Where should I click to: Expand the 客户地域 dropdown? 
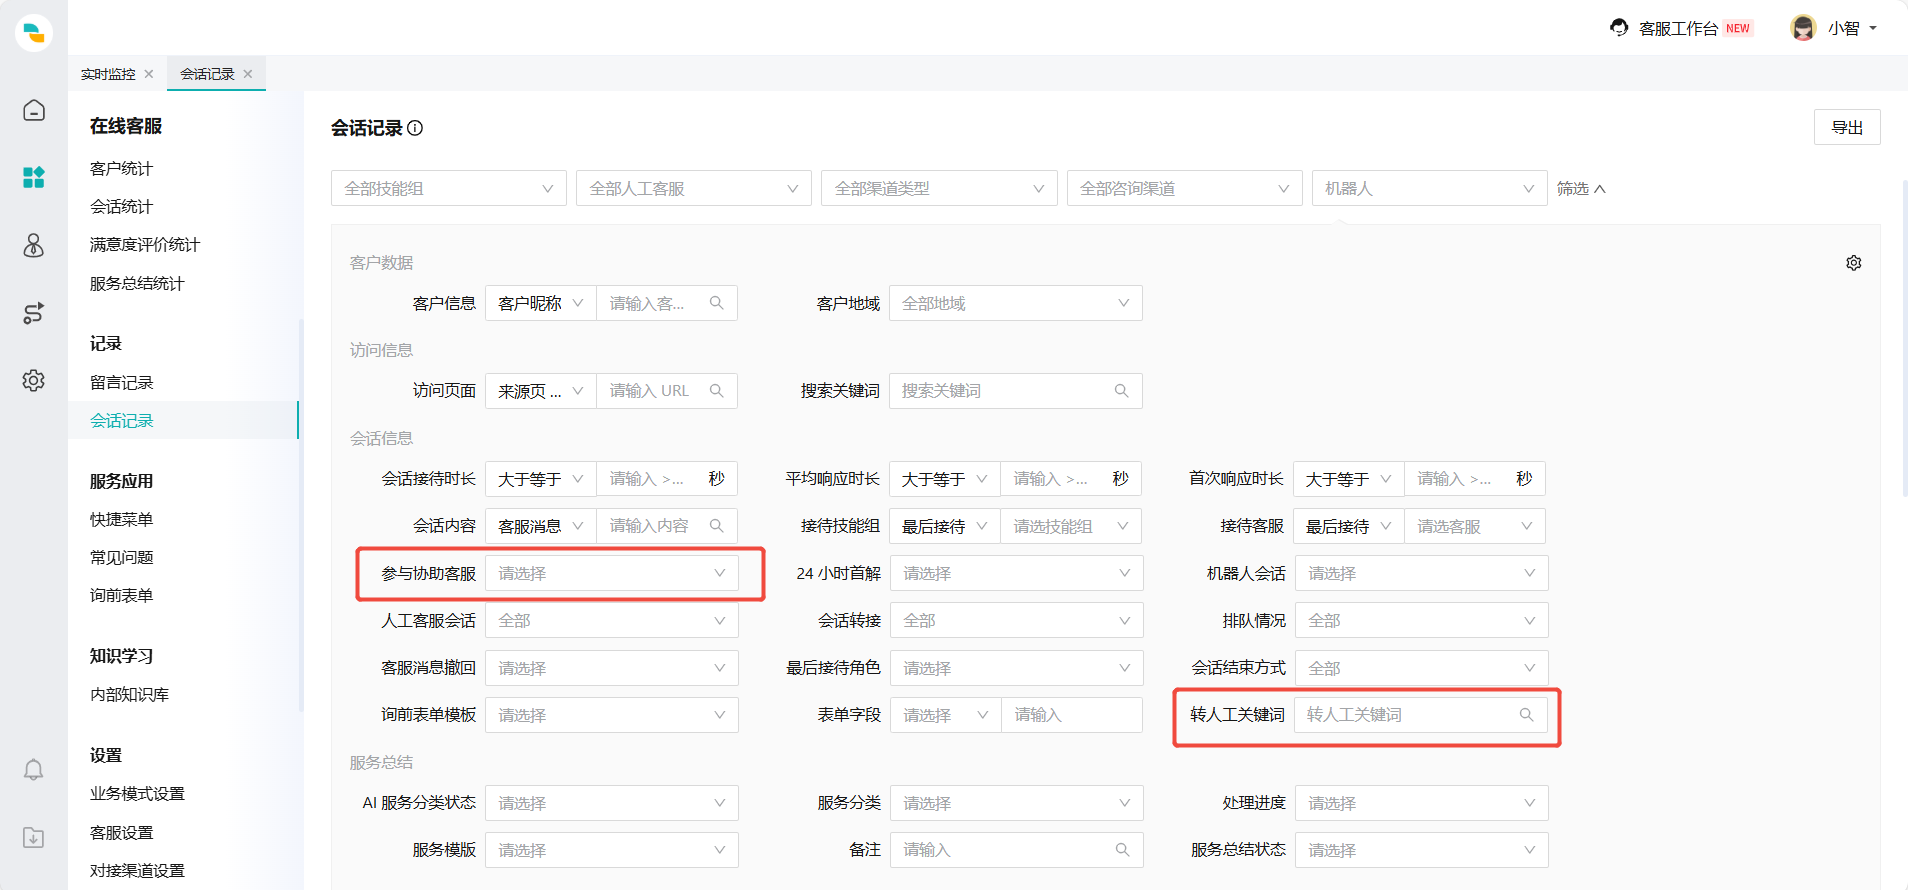point(1015,304)
